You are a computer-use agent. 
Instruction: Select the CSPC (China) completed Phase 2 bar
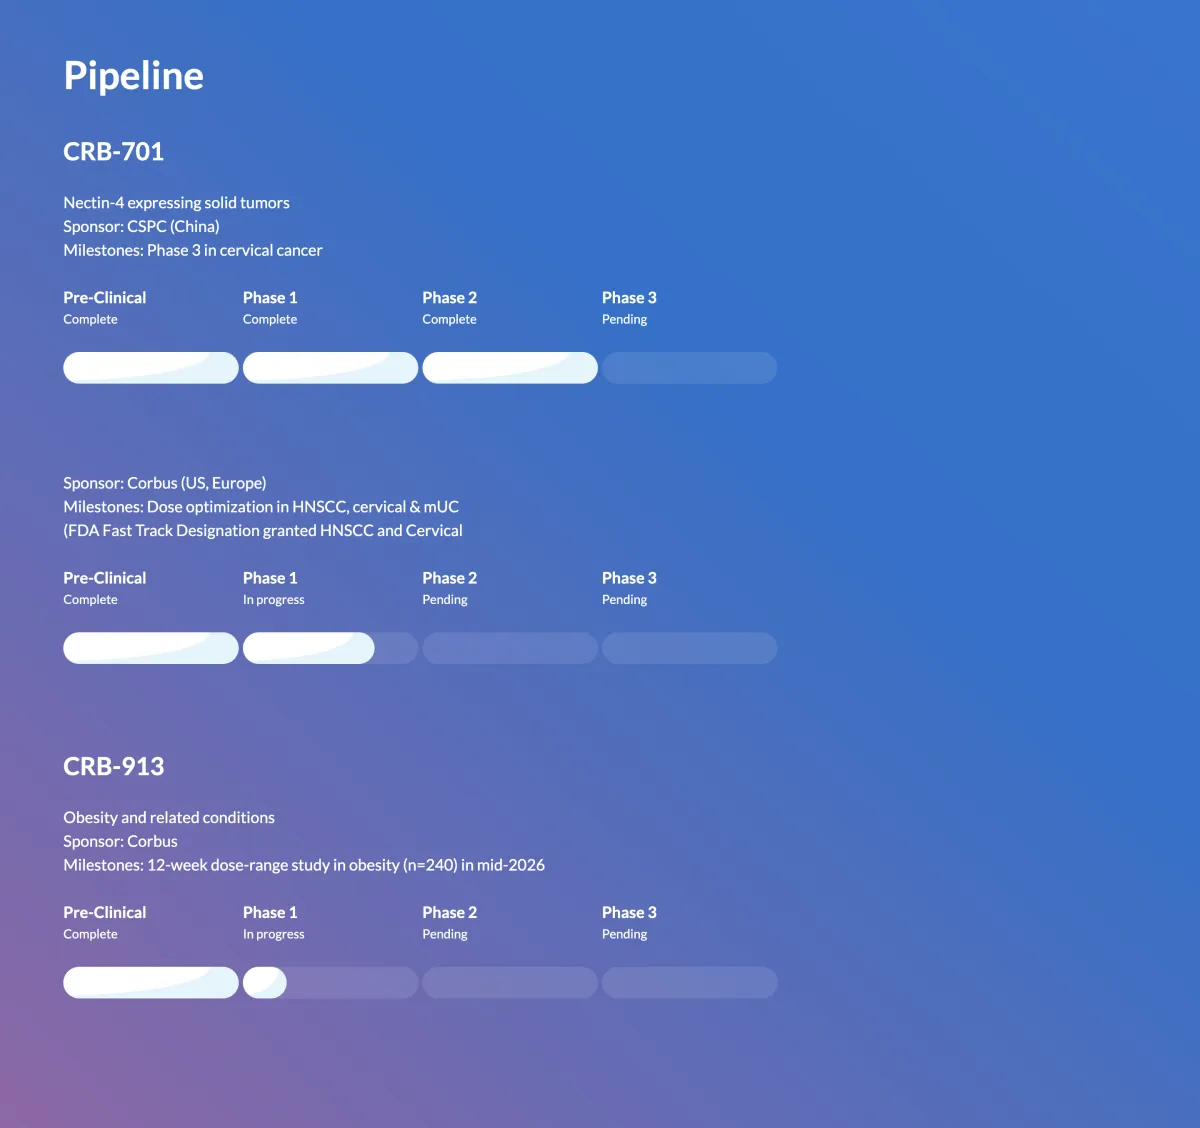coord(510,368)
